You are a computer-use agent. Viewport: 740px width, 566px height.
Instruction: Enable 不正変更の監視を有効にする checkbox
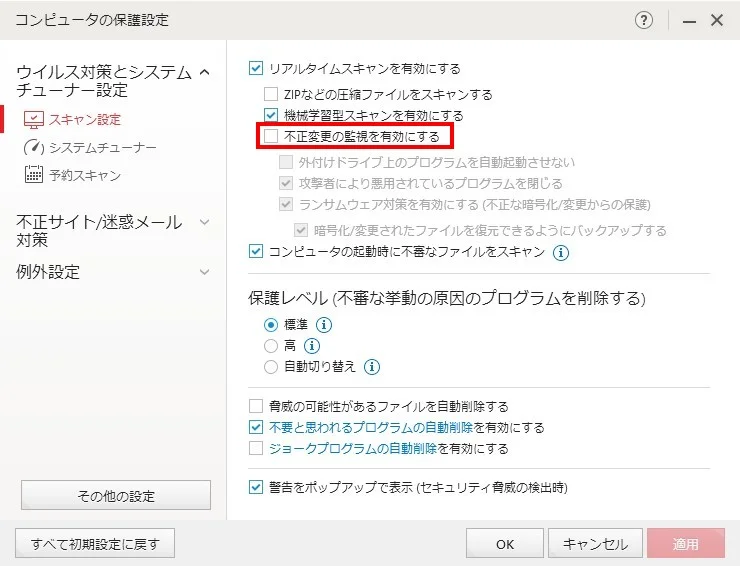pyautogui.click(x=271, y=136)
